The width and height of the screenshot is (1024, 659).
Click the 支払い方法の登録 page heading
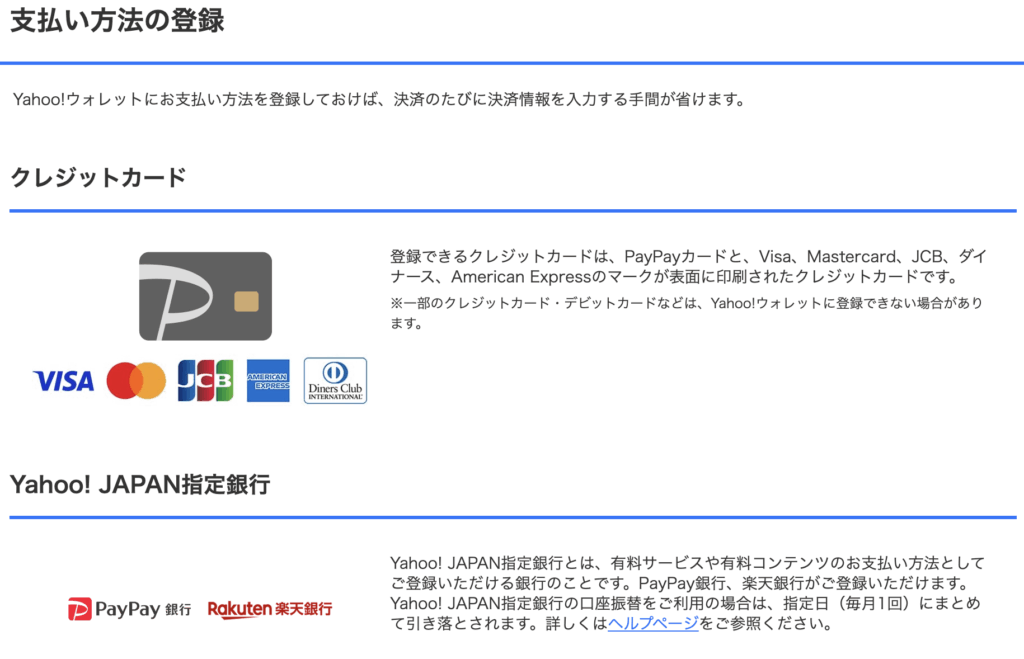(x=117, y=21)
